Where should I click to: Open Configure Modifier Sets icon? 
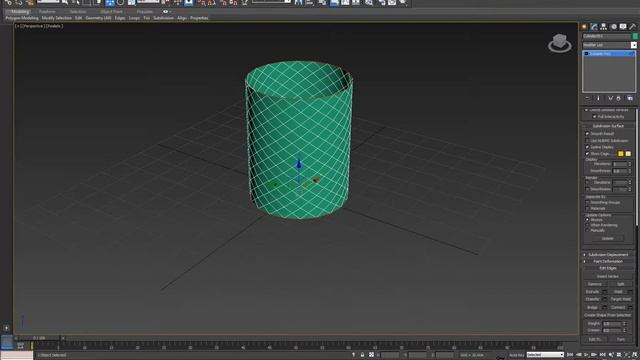tap(630, 98)
